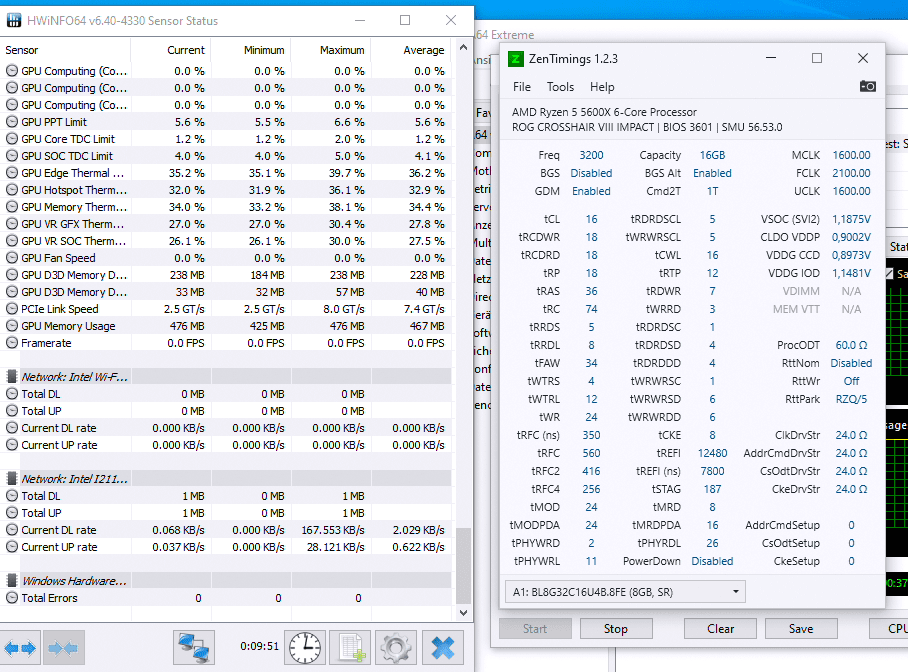Click the HWiNFO64 title bar app icon
The height and width of the screenshot is (672, 908).
tap(14, 21)
